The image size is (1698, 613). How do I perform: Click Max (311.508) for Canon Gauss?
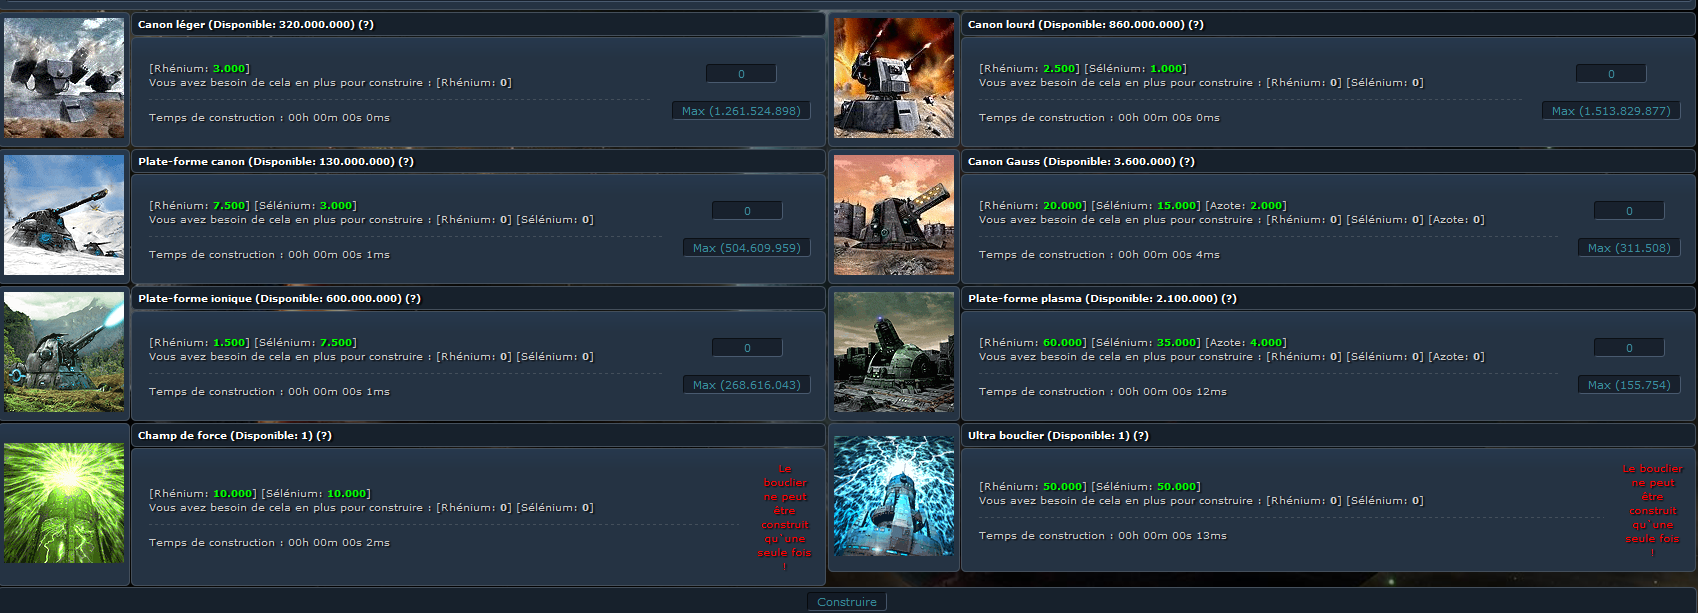[x=1628, y=248]
